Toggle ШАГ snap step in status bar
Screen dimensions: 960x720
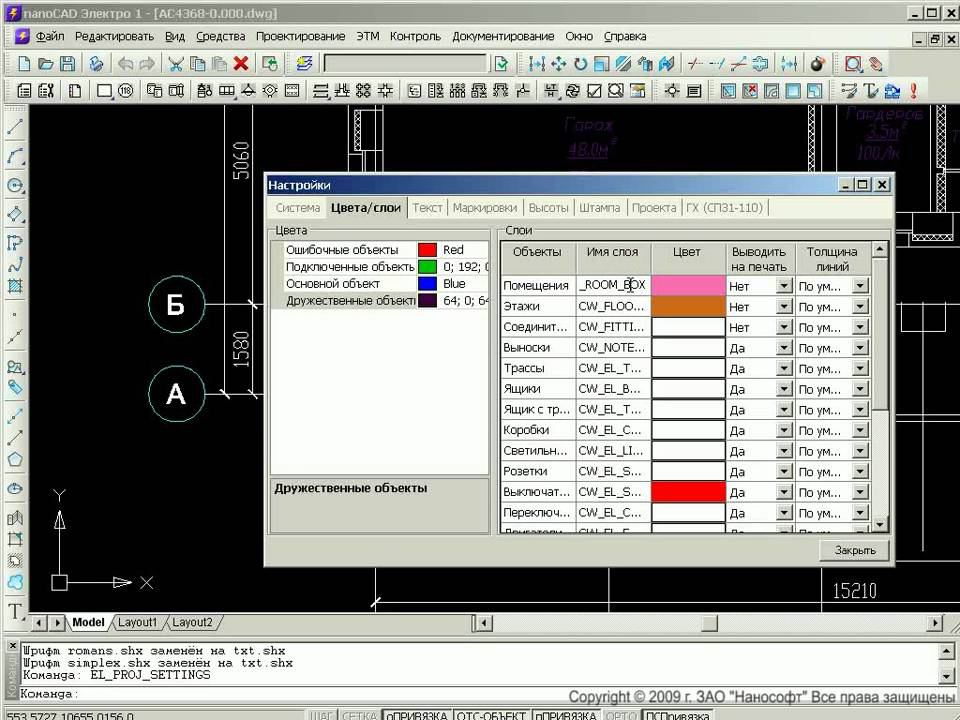pyautogui.click(x=320, y=715)
